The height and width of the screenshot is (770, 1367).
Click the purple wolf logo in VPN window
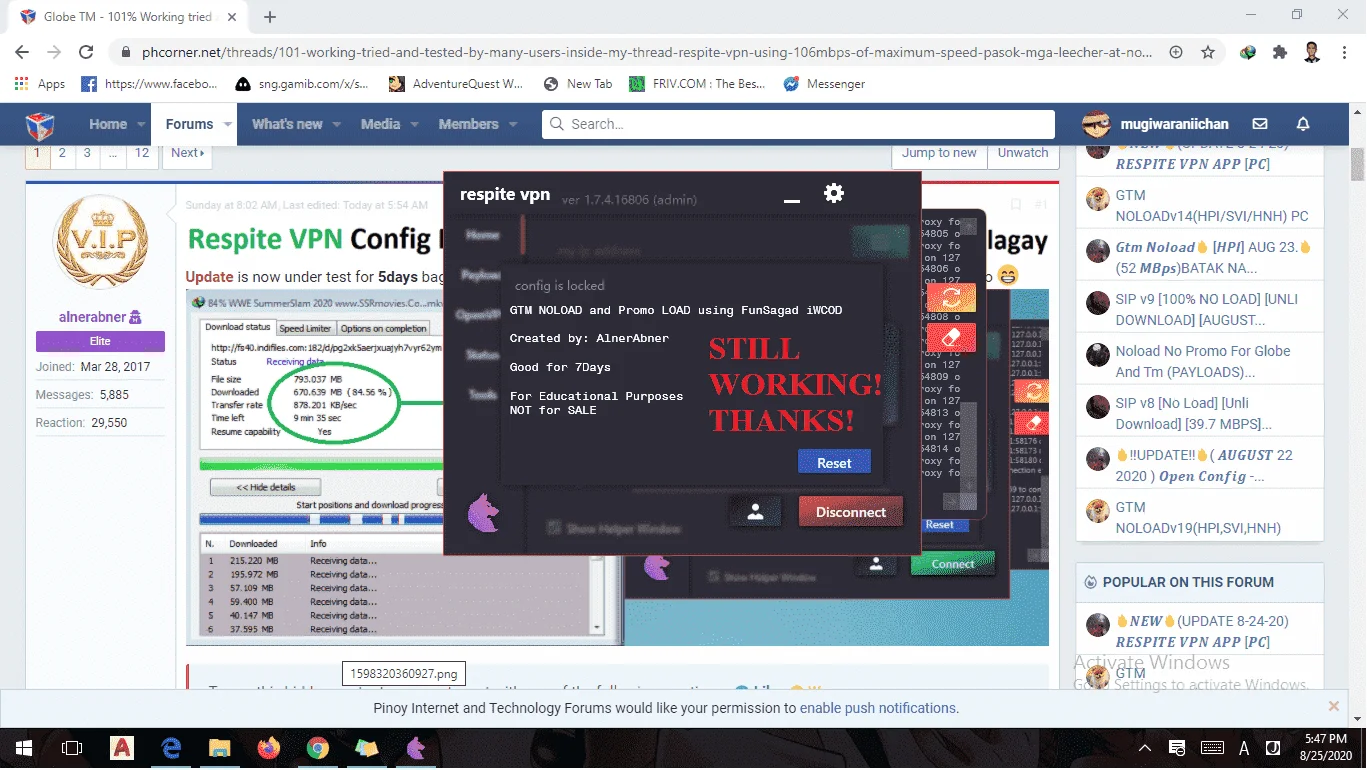pyautogui.click(x=484, y=514)
